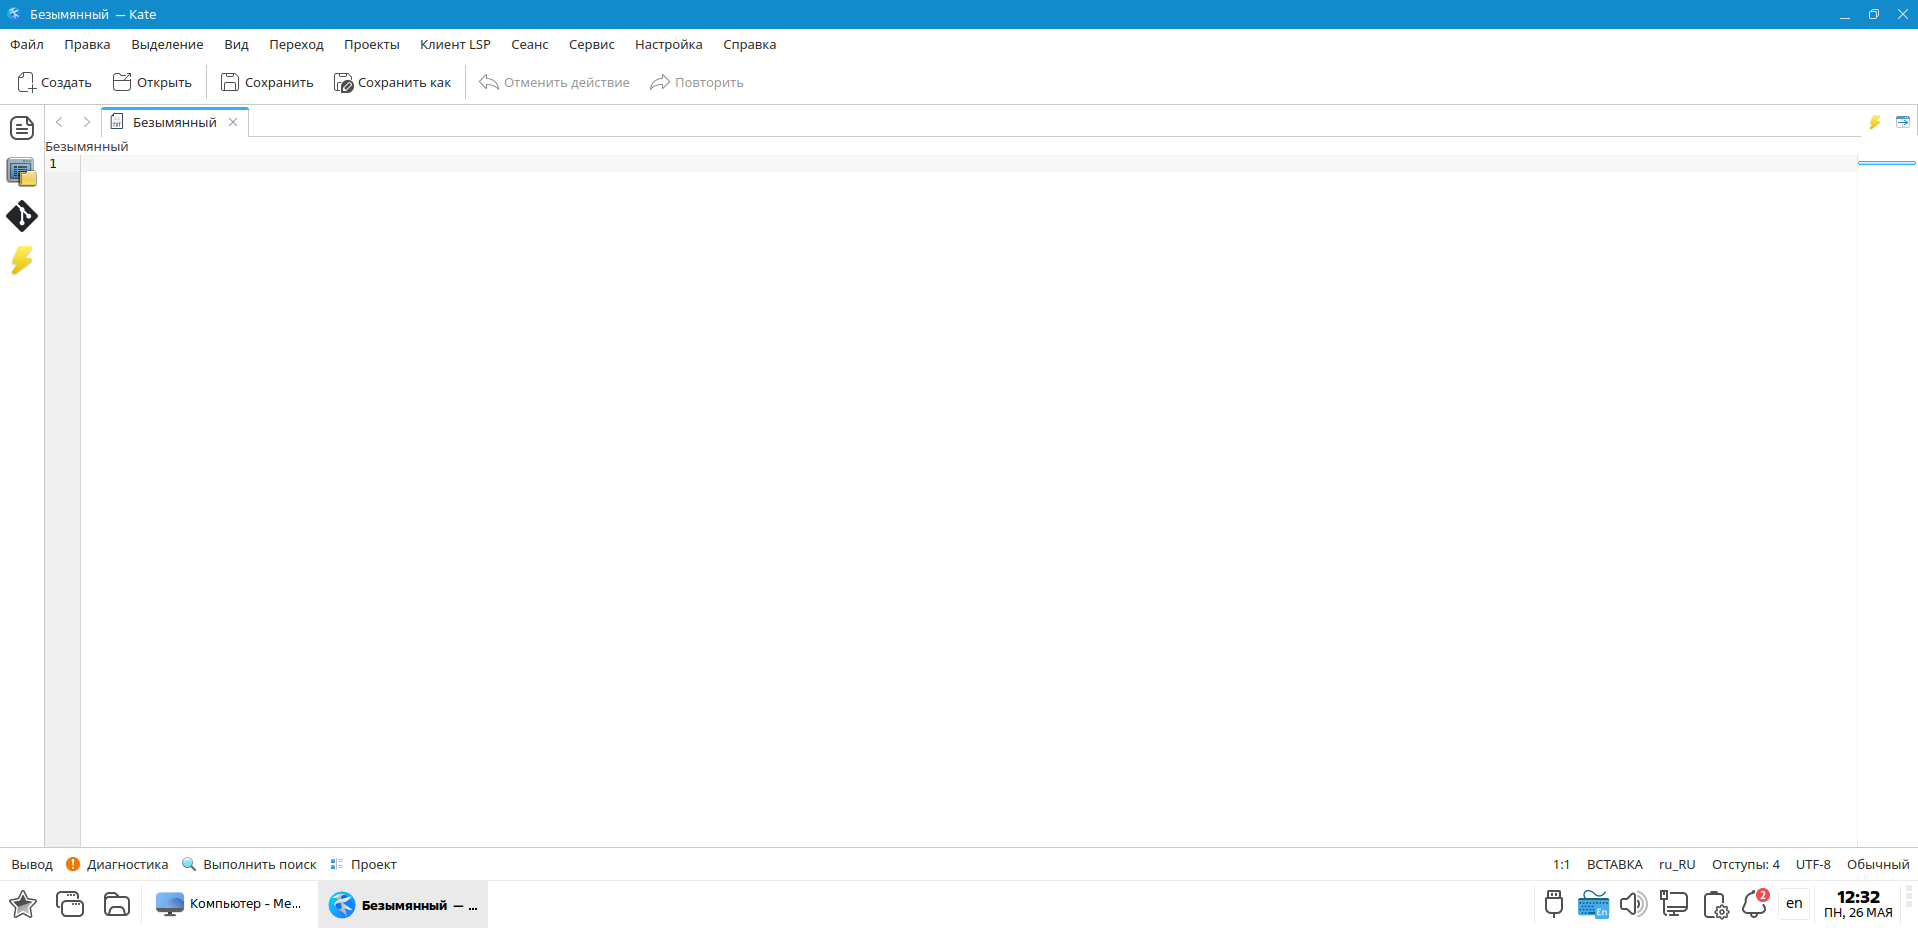Toggle INSERT mode in status bar
Screen dimensions: 1918x928
(x=1614, y=865)
